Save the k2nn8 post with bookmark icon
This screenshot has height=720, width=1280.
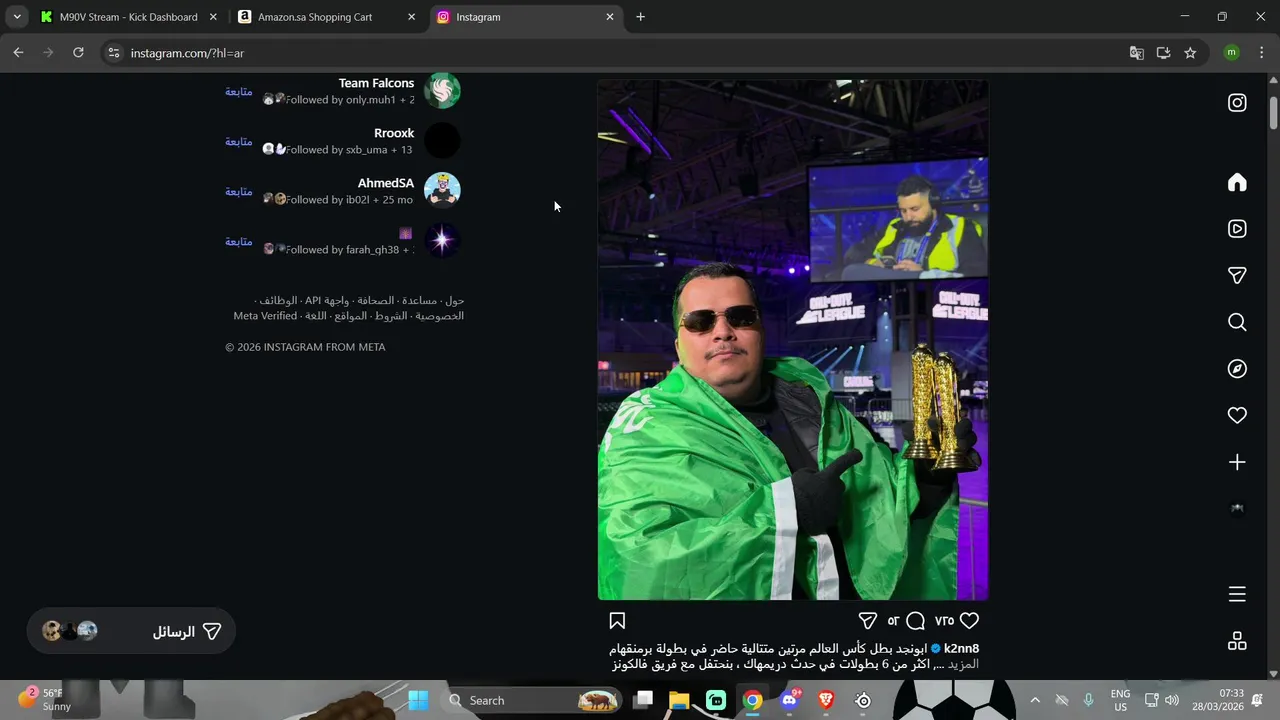[617, 621]
